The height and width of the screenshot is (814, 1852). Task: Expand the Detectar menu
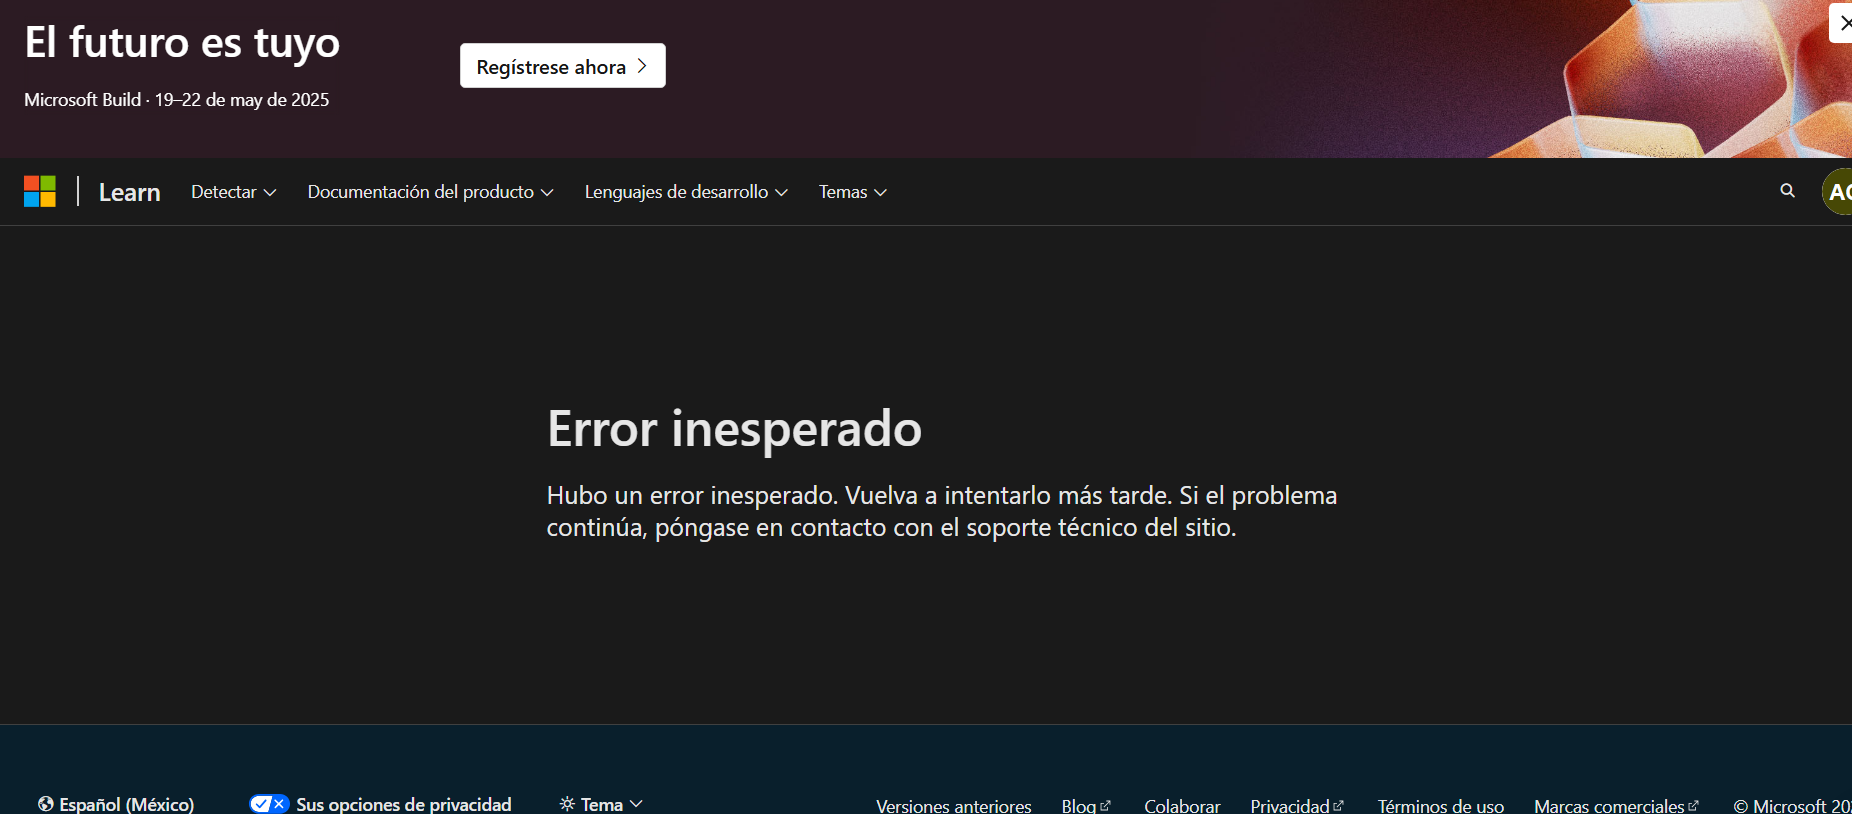[234, 192]
